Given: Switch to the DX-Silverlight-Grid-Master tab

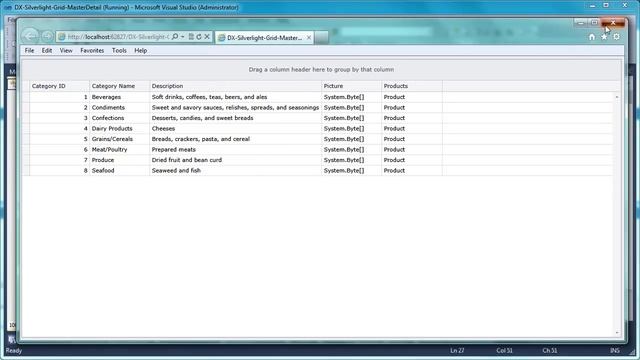Looking at the screenshot, I should pyautogui.click(x=264, y=38).
